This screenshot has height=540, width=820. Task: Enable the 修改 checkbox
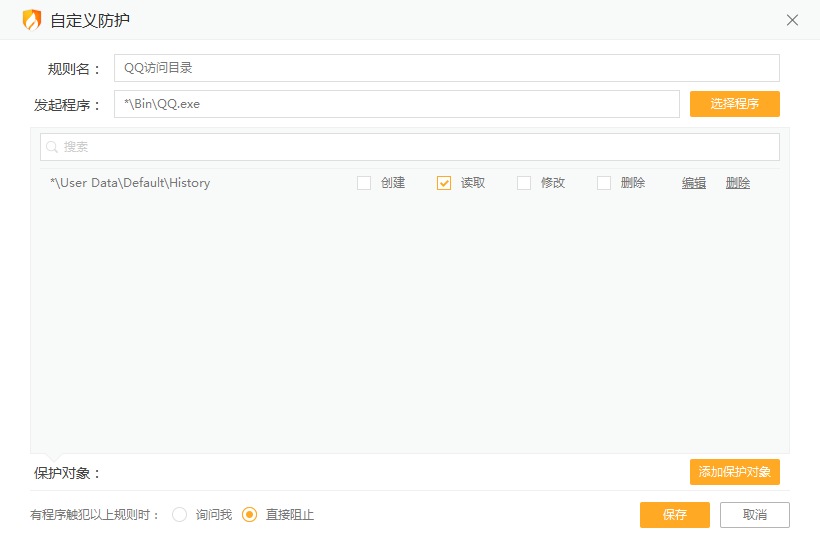pyautogui.click(x=524, y=183)
